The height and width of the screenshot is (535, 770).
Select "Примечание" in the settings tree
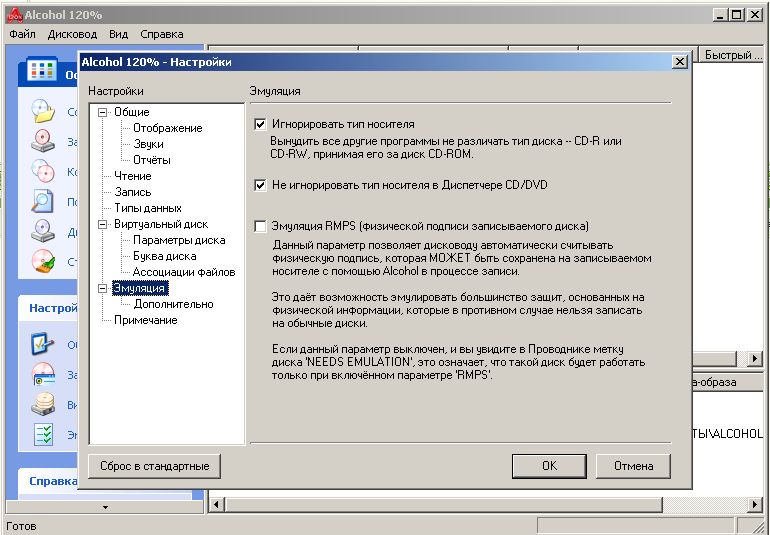coord(145,320)
